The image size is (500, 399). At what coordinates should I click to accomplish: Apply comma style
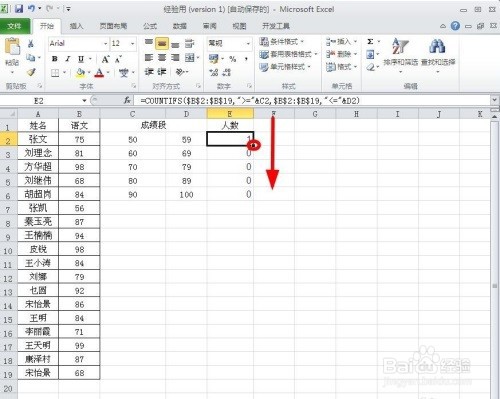246,59
